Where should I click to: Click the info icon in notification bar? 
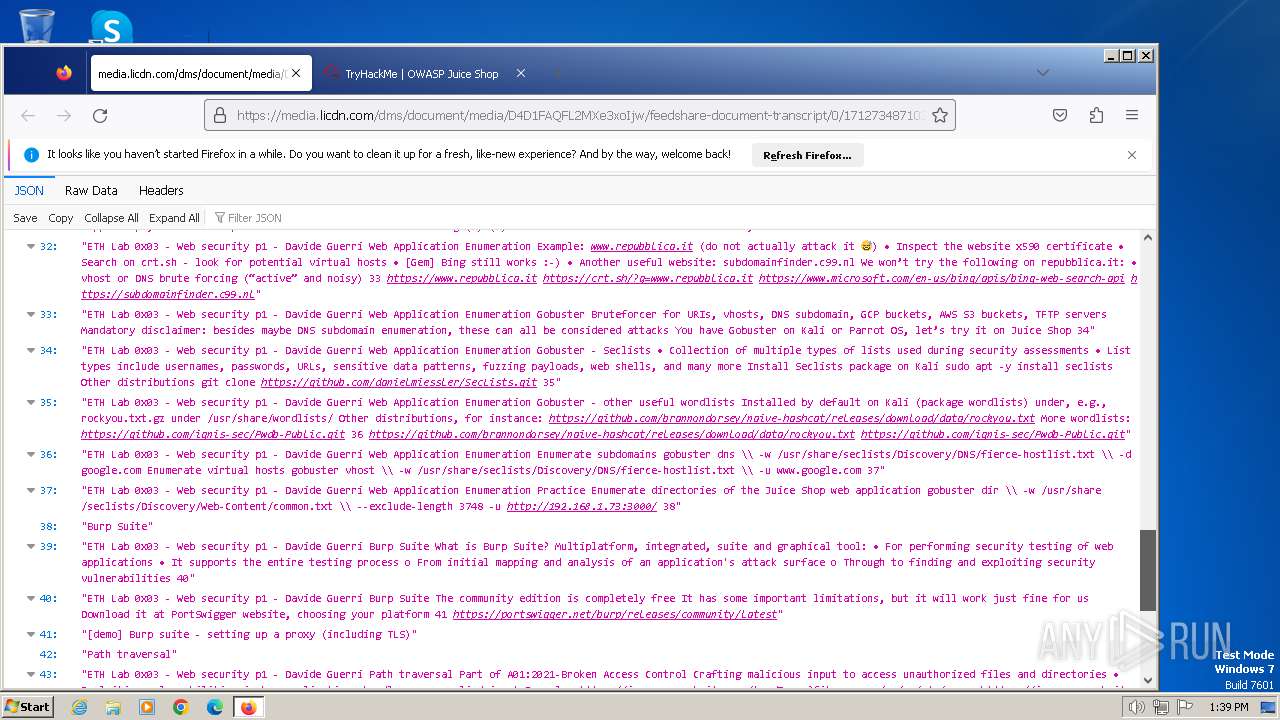point(31,155)
